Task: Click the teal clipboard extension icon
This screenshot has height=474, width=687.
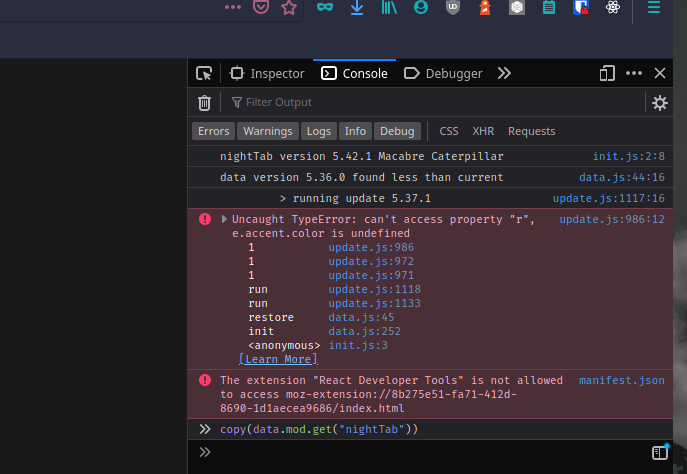Action: [x=549, y=7]
